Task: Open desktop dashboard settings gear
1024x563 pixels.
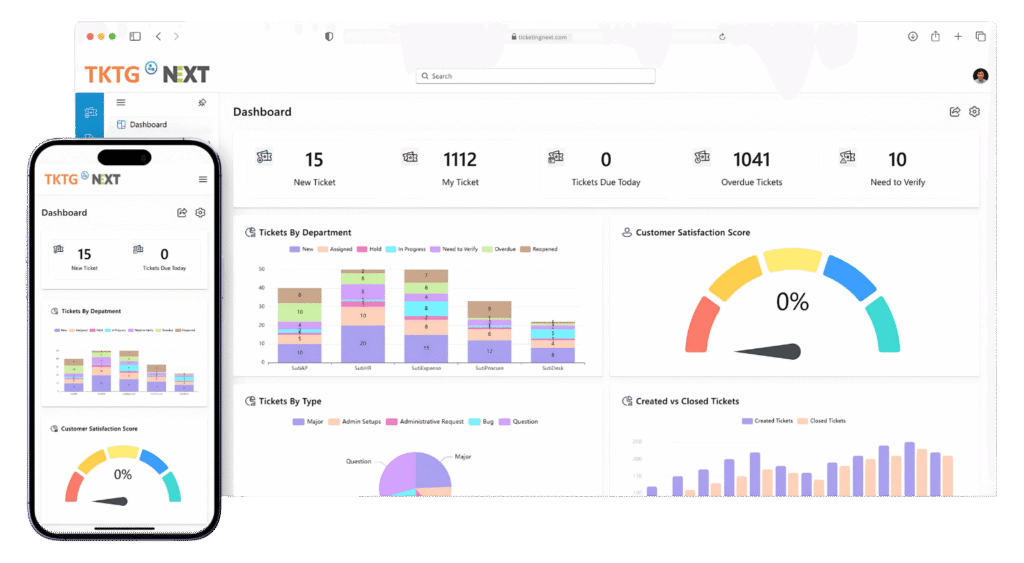Action: point(975,112)
